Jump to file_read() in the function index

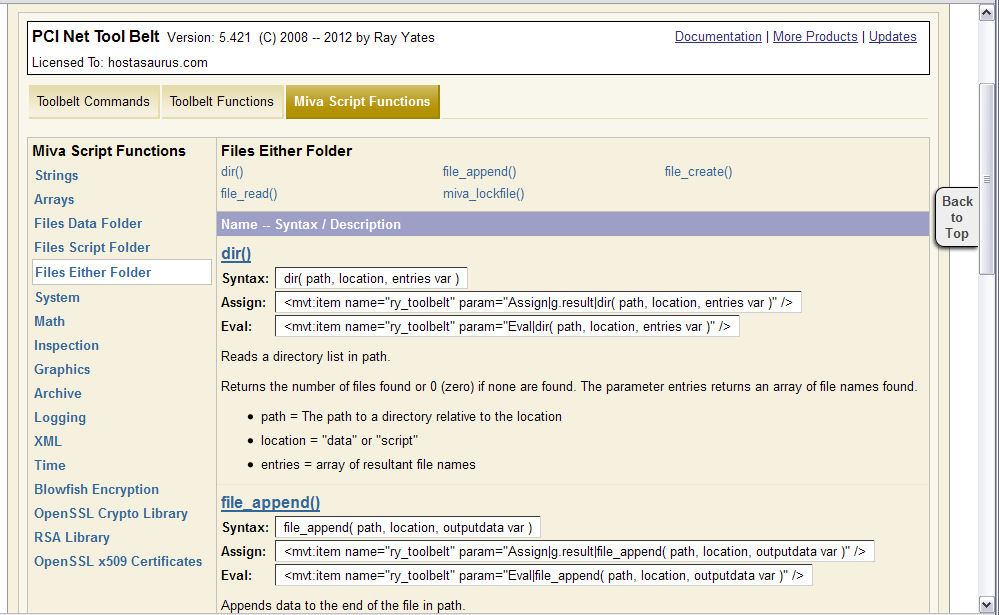pyautogui.click(x=249, y=194)
